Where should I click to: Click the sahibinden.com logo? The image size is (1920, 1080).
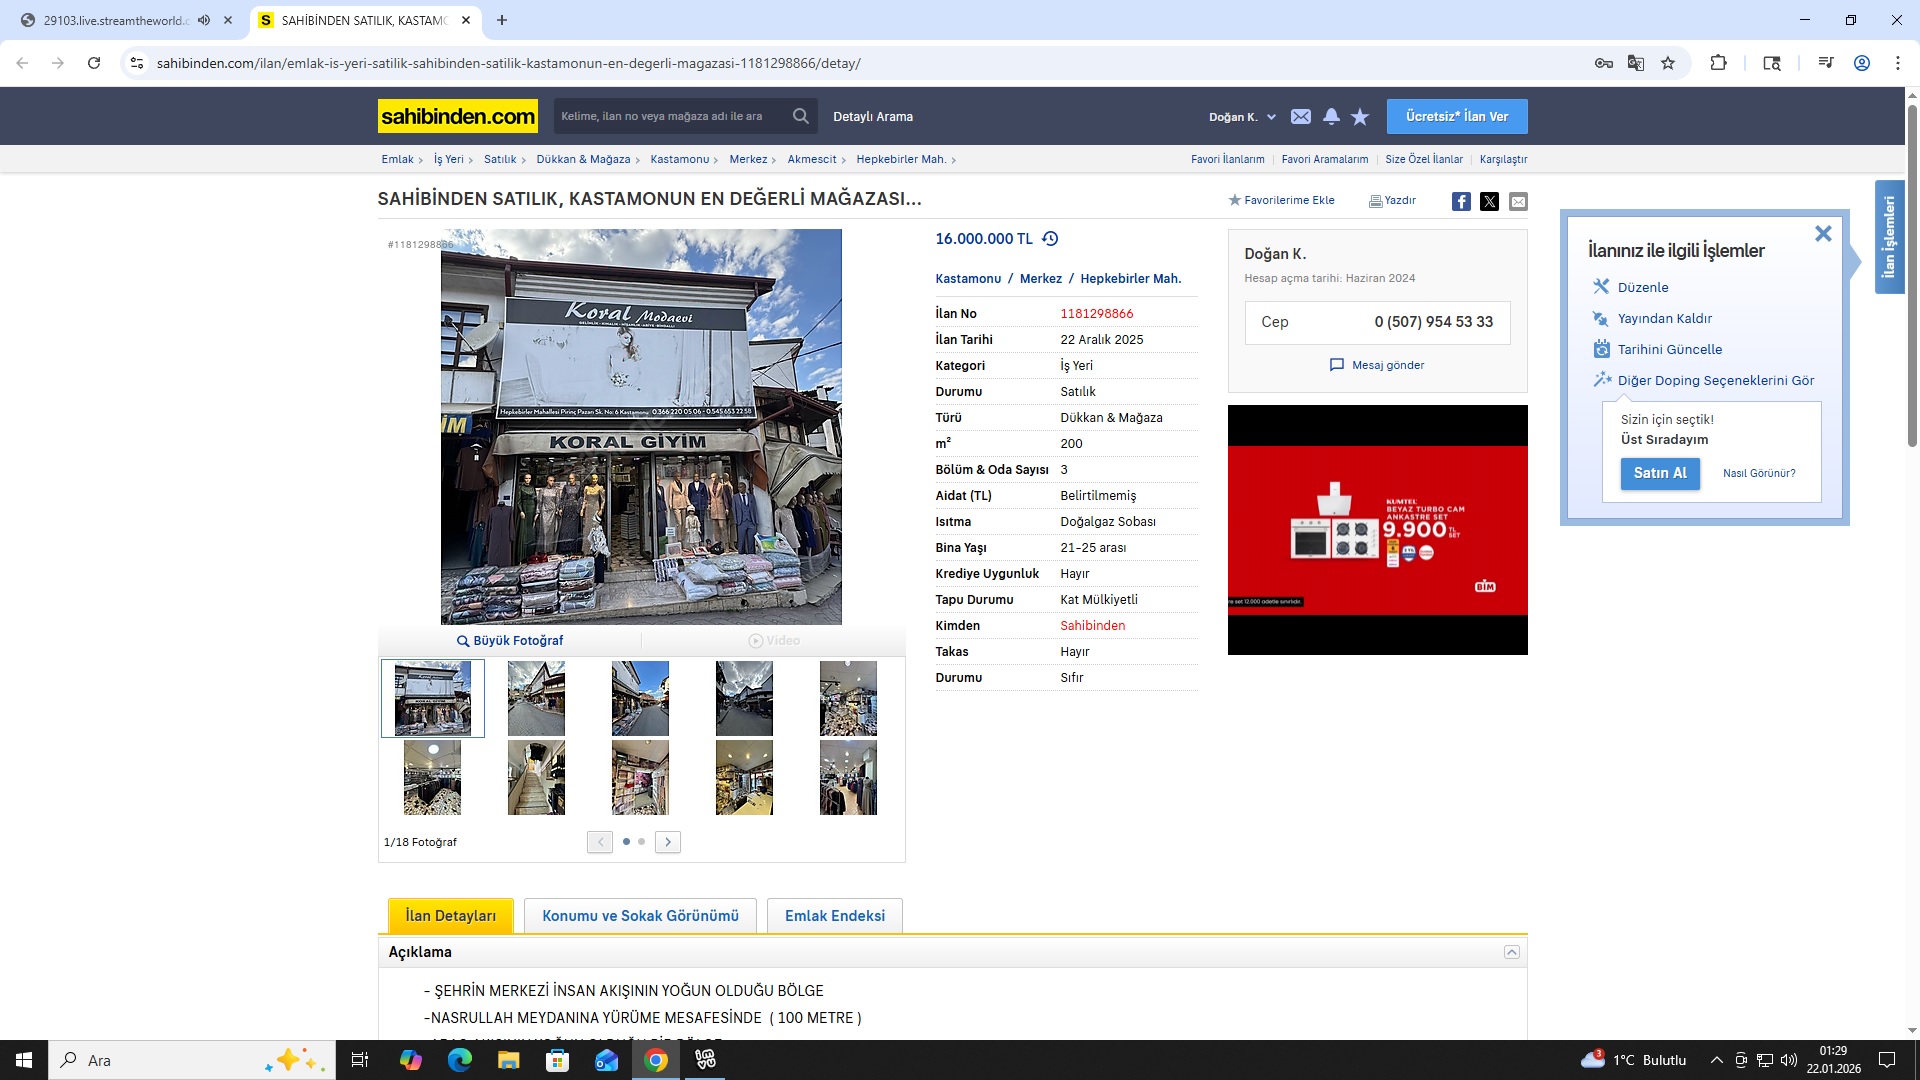coord(458,116)
